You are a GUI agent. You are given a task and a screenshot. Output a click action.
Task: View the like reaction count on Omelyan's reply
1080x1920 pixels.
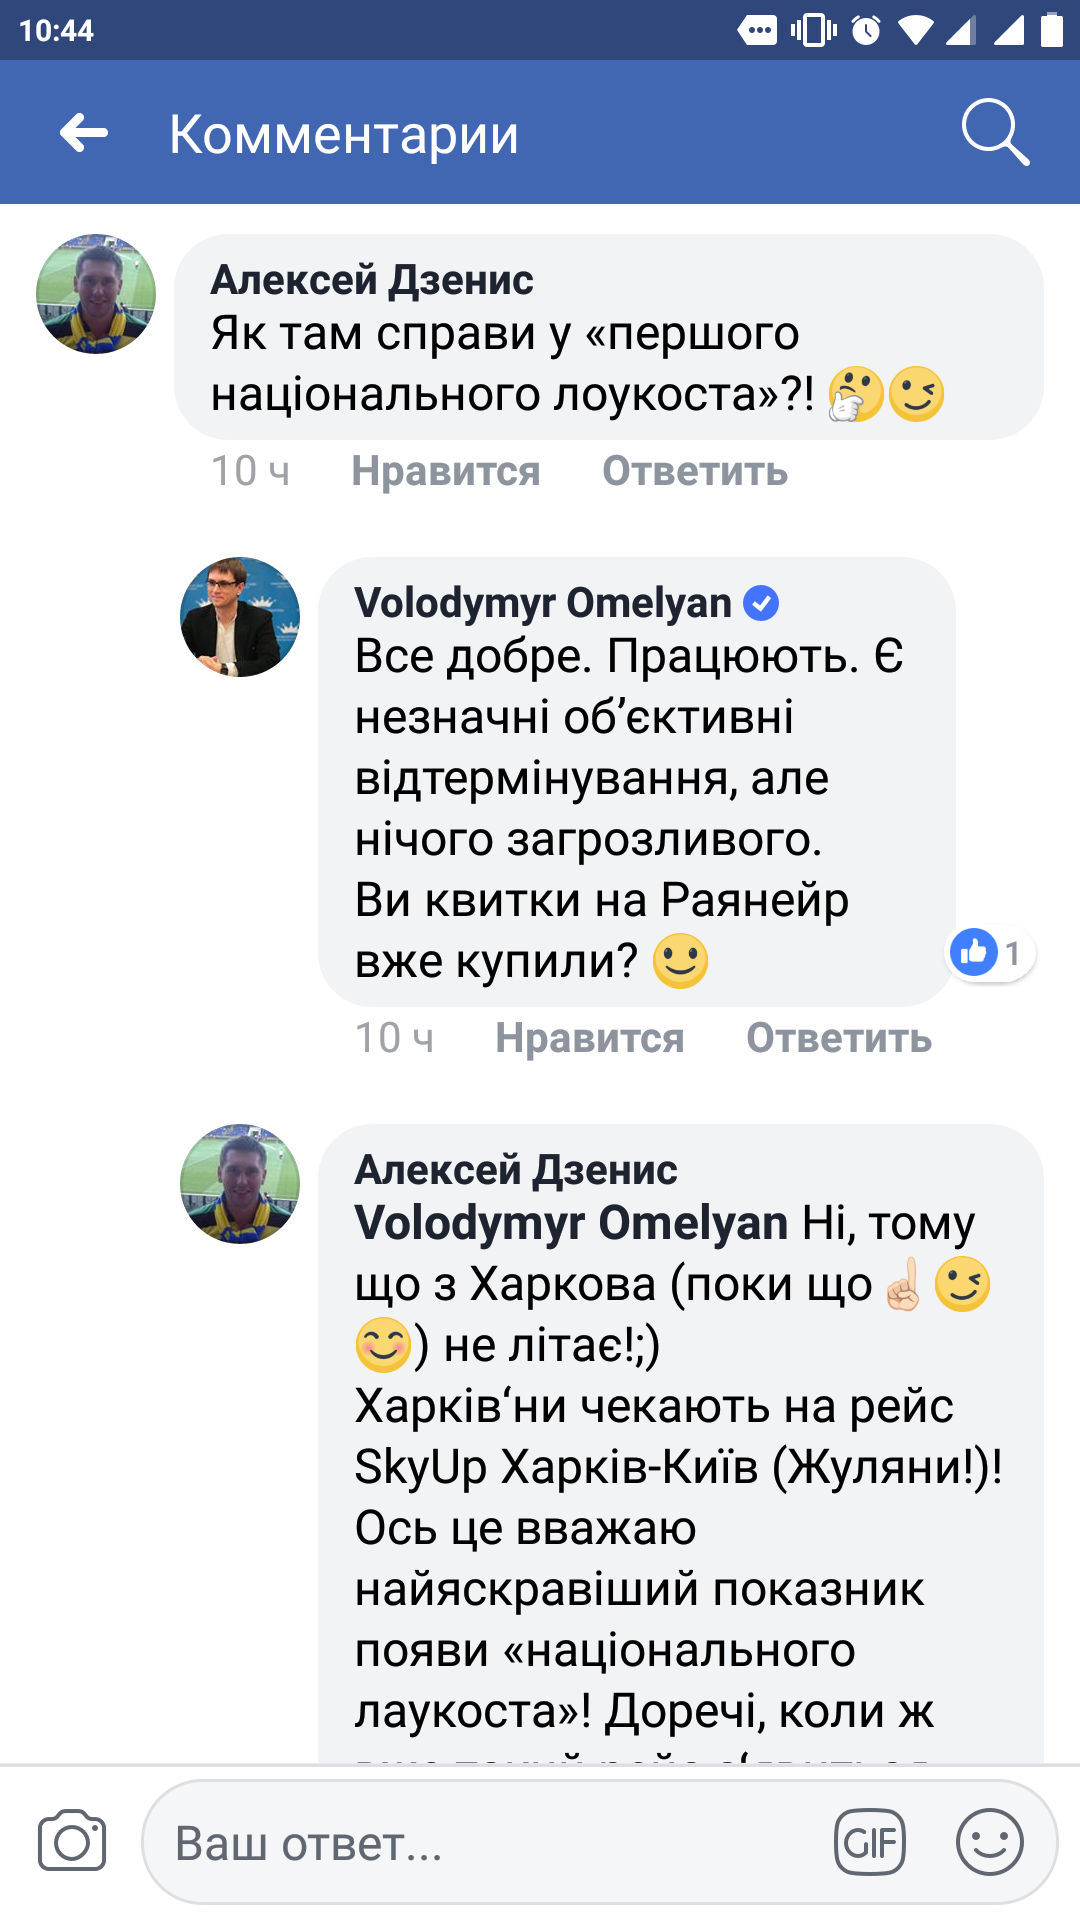991,953
